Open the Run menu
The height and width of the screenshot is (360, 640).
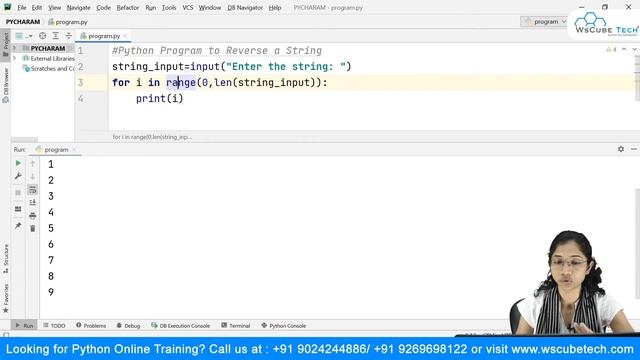(x=151, y=7)
